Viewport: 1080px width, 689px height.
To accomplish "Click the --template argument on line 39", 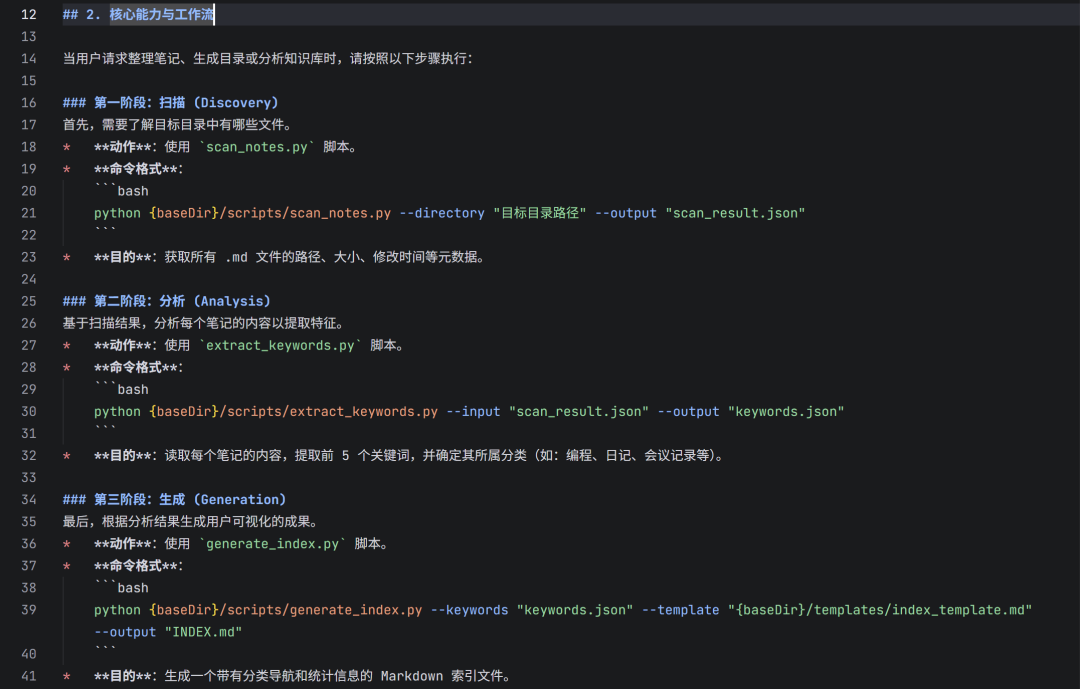I will click(680, 609).
